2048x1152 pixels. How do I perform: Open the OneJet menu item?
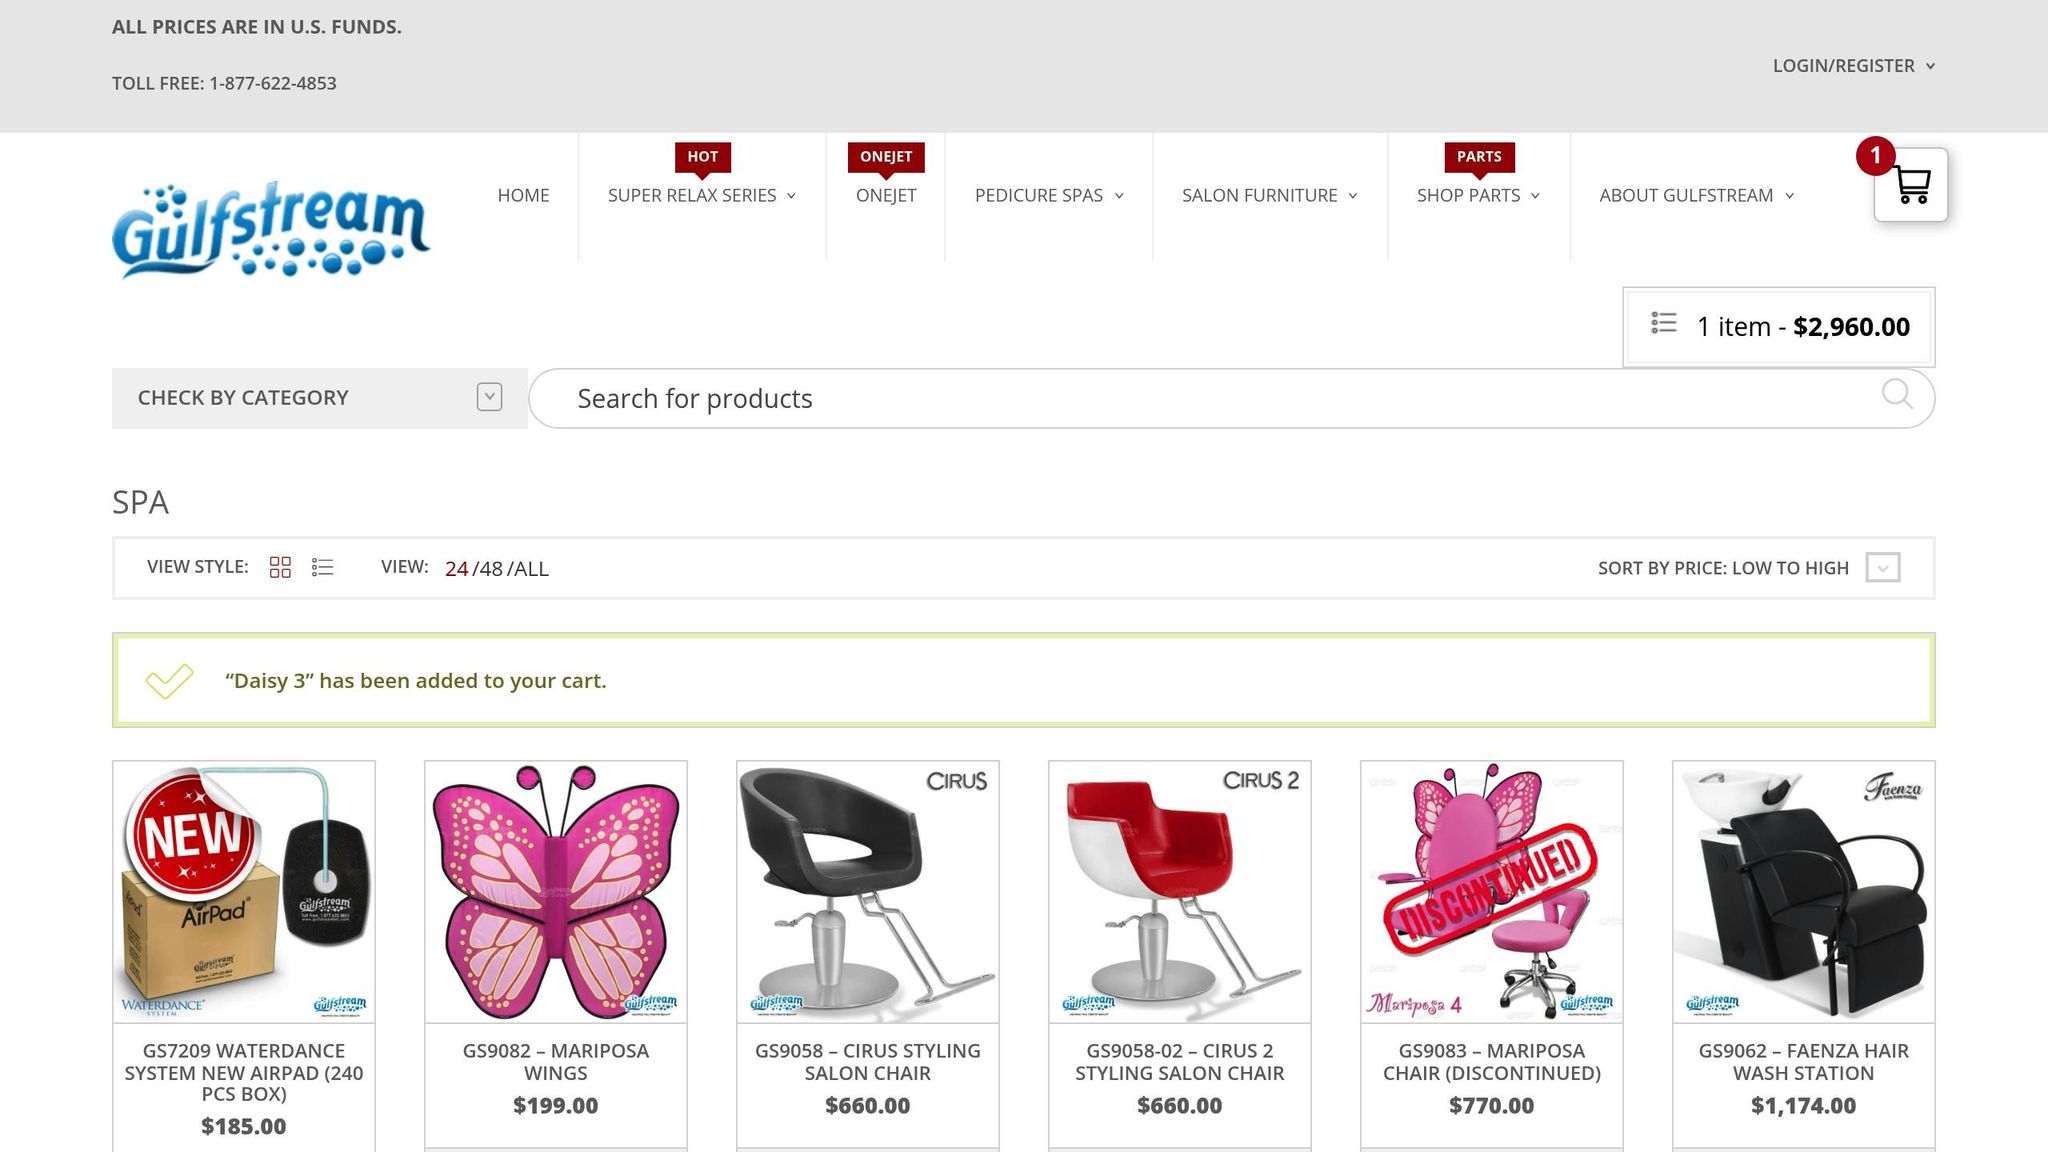(x=886, y=196)
